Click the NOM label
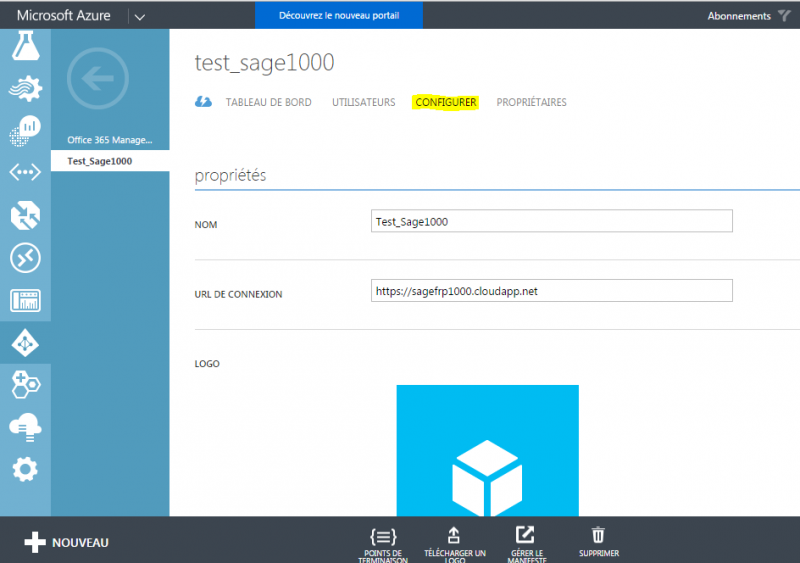The image size is (800, 563). click(206, 225)
